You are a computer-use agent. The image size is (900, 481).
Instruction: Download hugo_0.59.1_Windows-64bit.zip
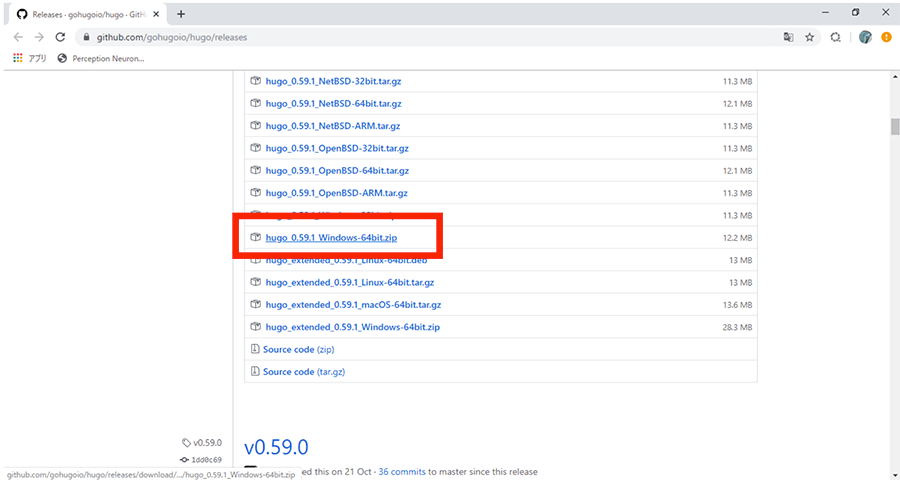tap(331, 238)
